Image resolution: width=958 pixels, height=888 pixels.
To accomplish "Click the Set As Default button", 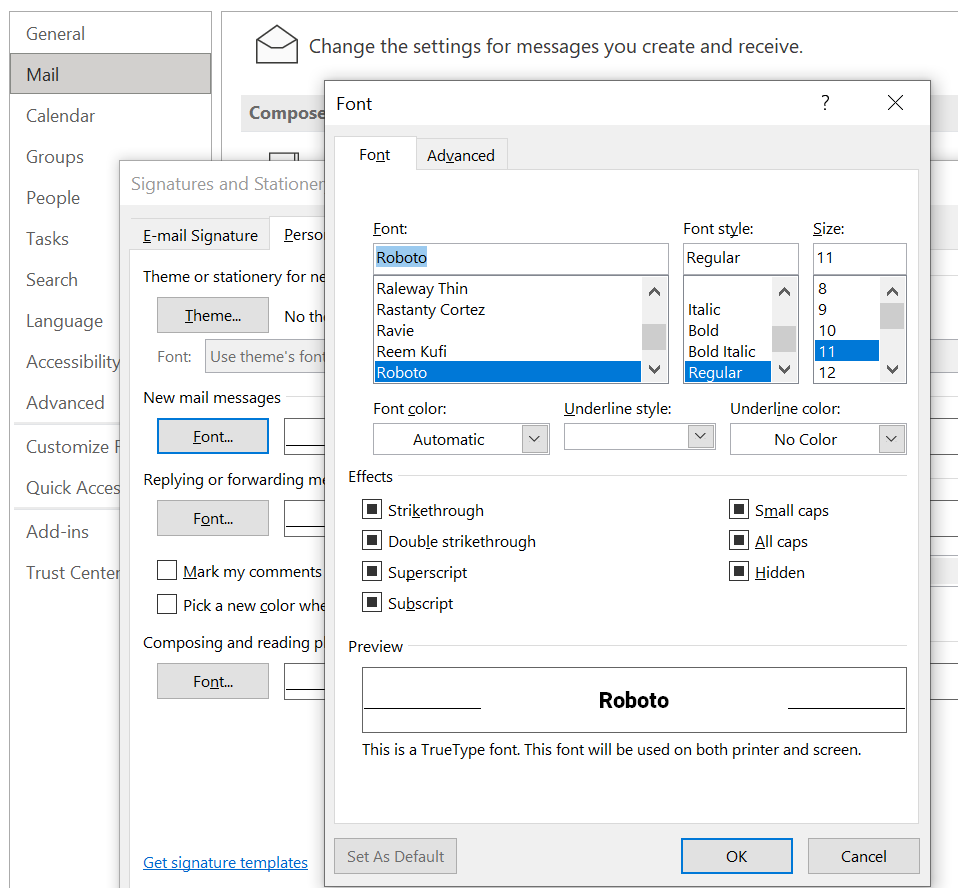I will [395, 856].
